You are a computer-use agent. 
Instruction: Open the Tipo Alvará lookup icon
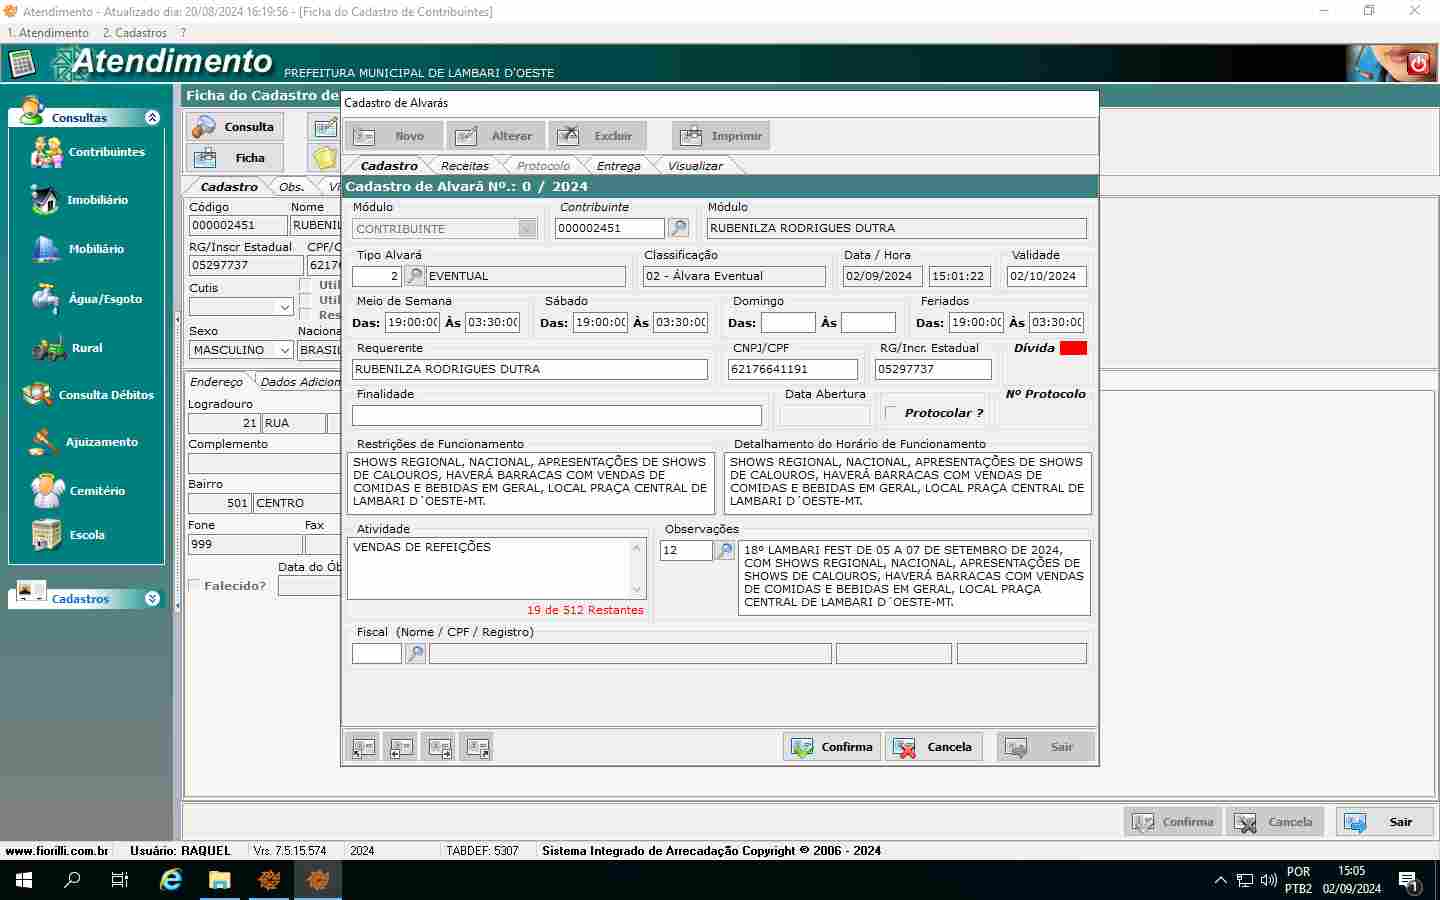(414, 276)
